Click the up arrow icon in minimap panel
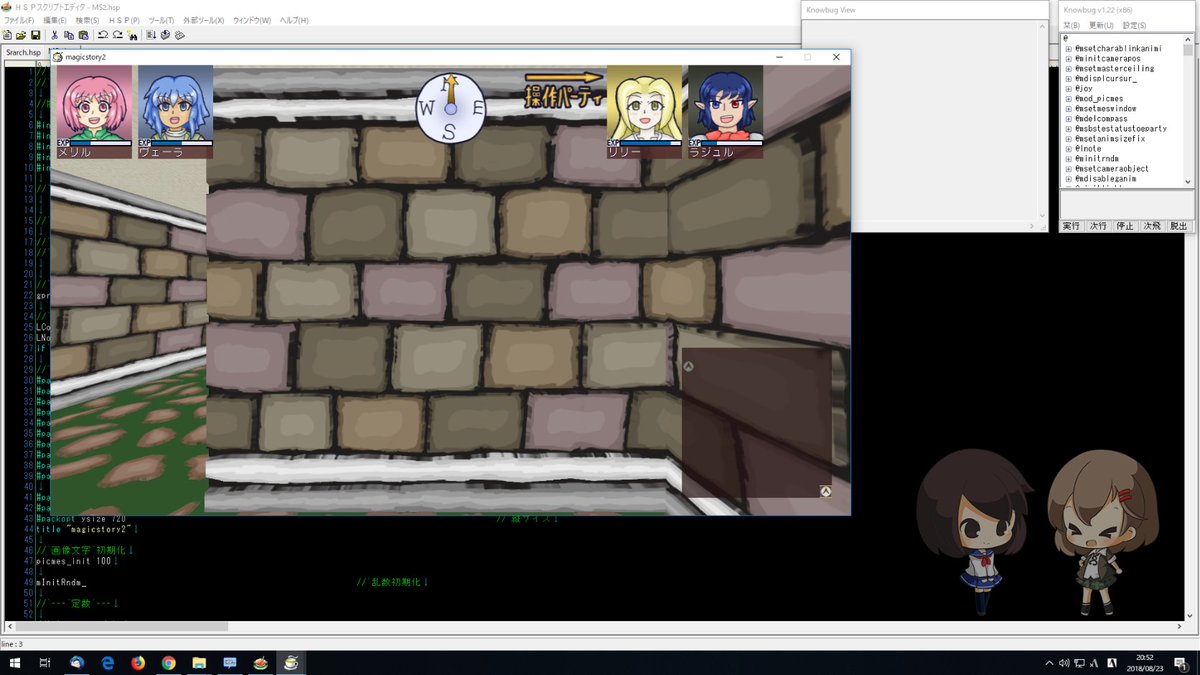This screenshot has height=675, width=1200. tap(689, 367)
